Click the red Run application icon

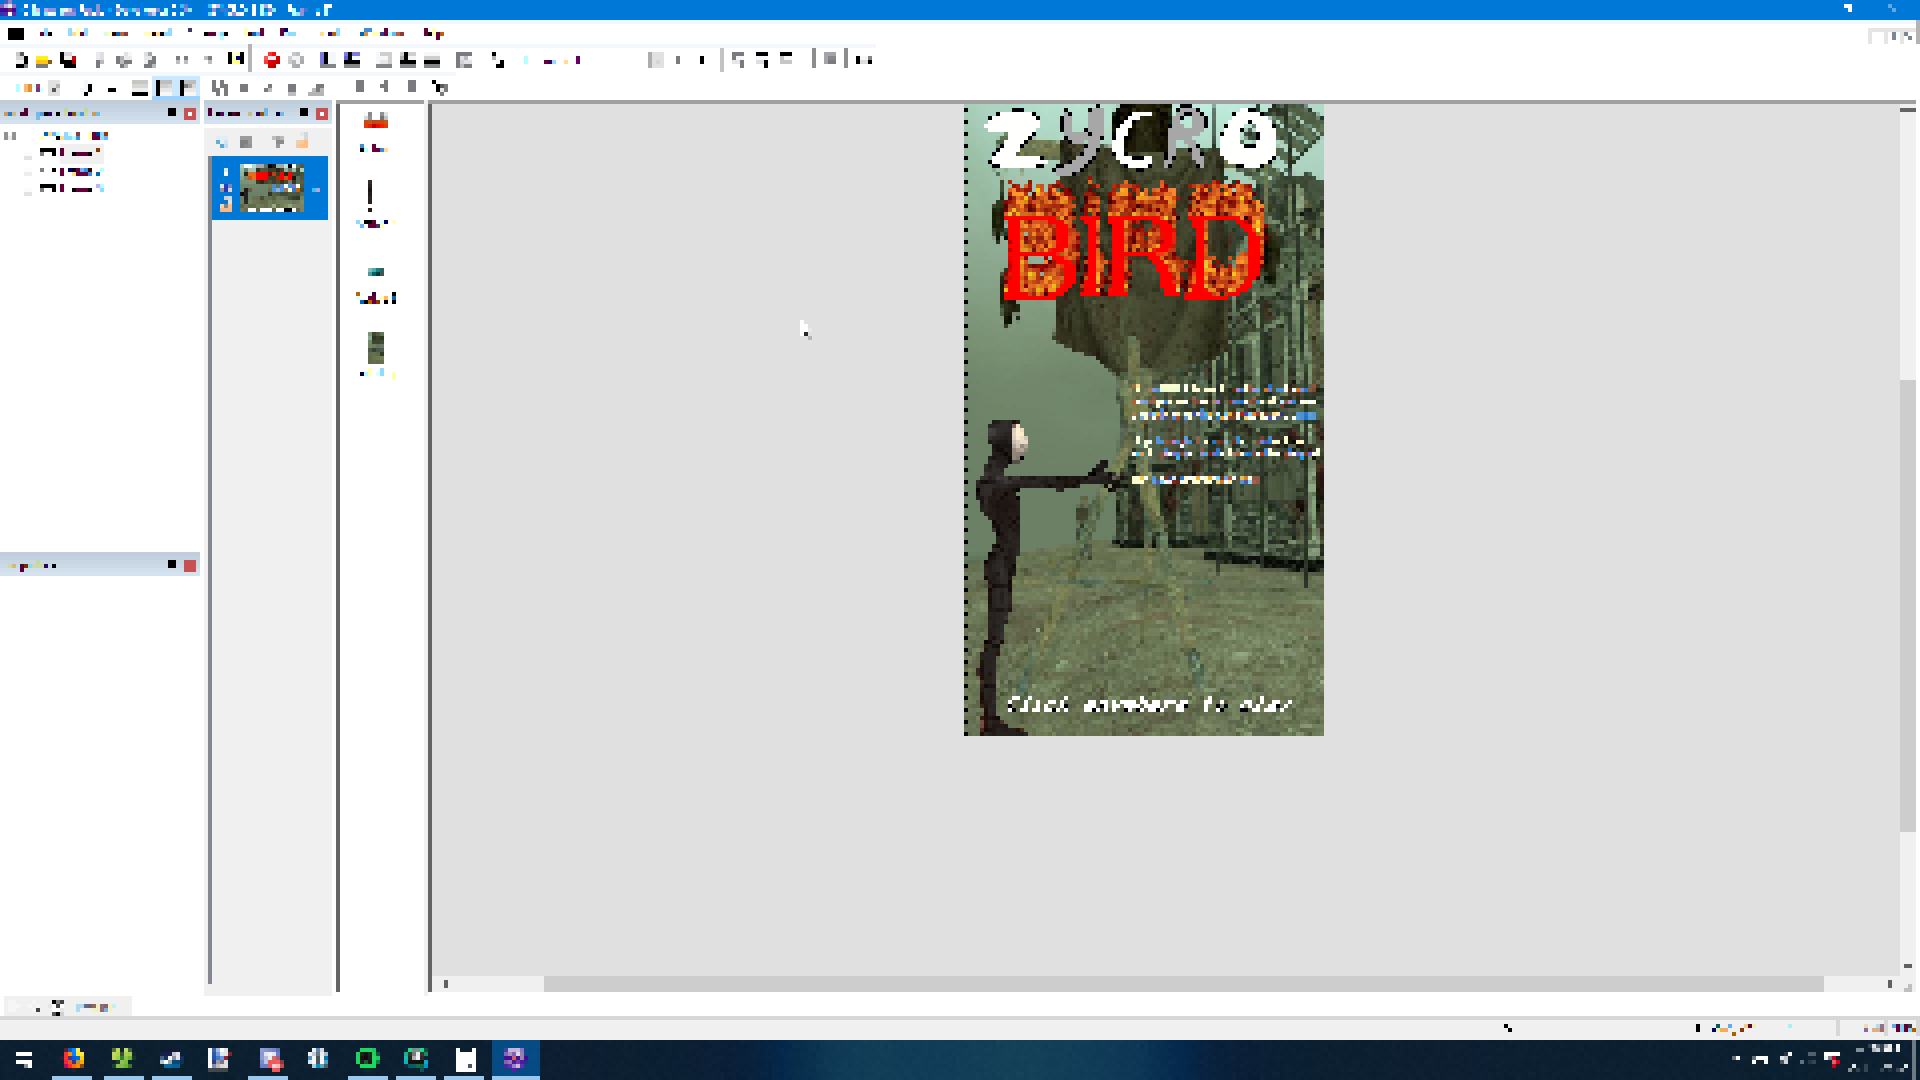(271, 60)
